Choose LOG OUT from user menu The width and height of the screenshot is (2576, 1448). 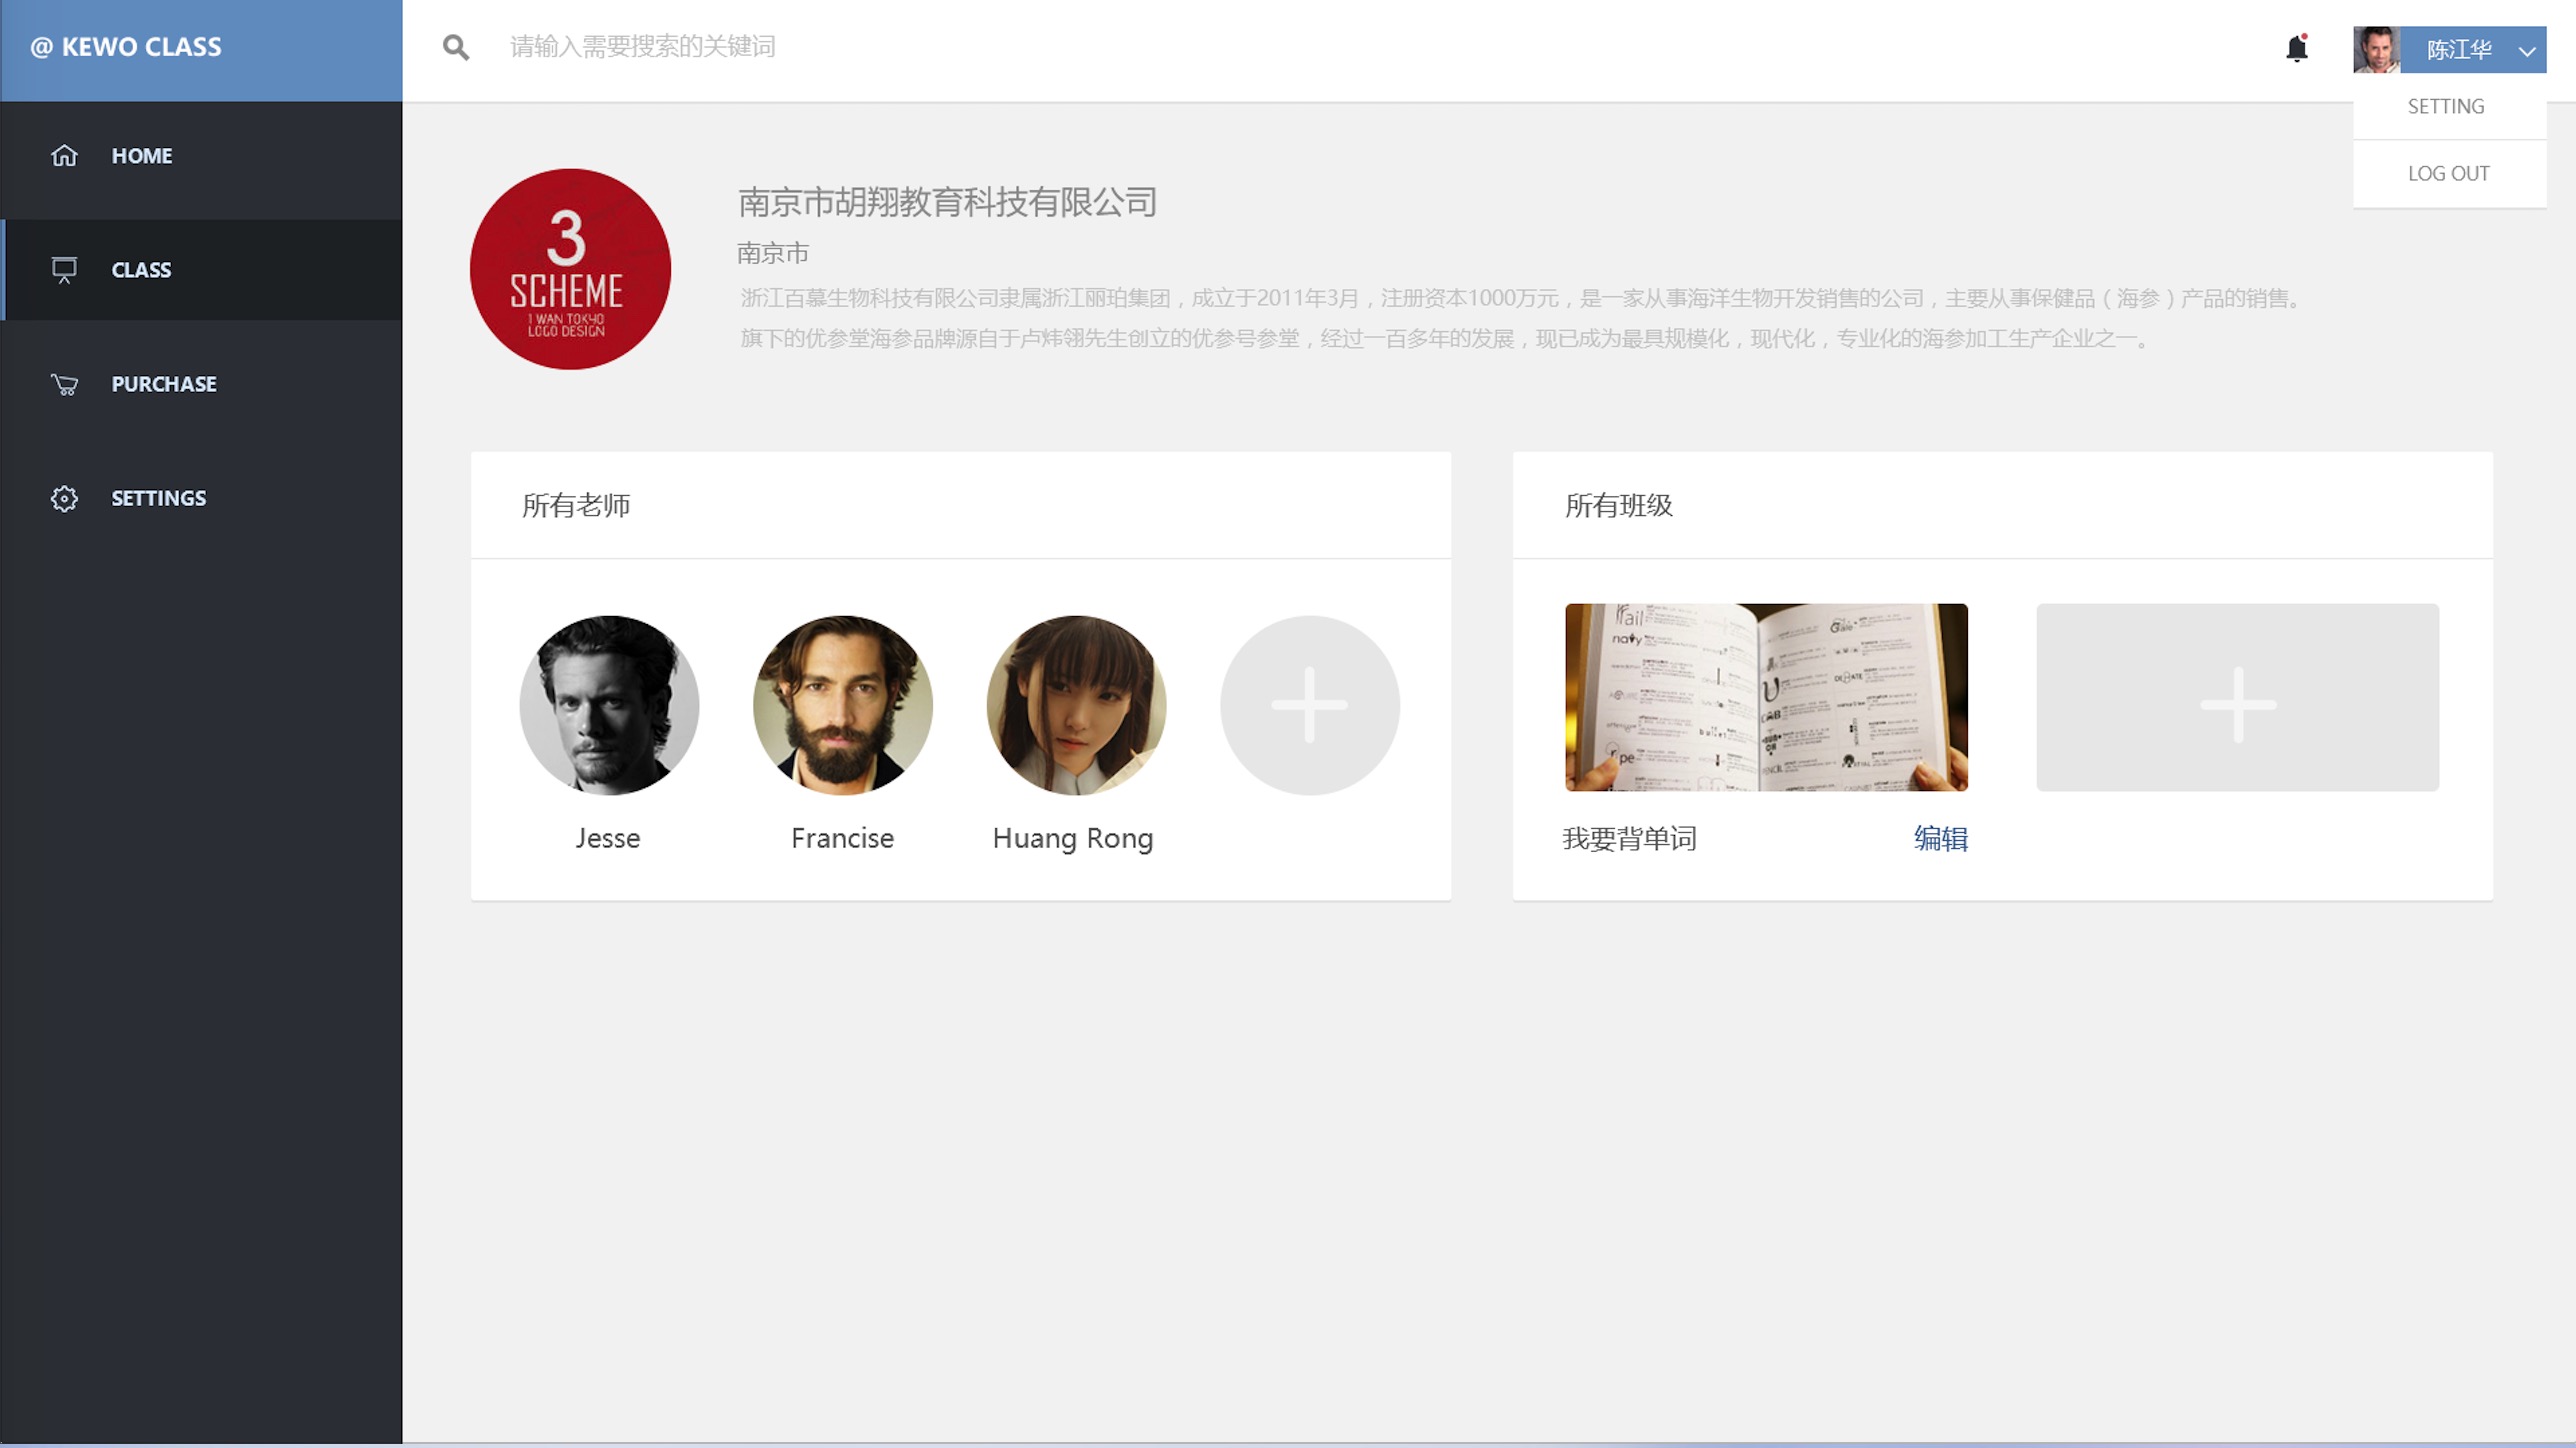click(x=2448, y=173)
